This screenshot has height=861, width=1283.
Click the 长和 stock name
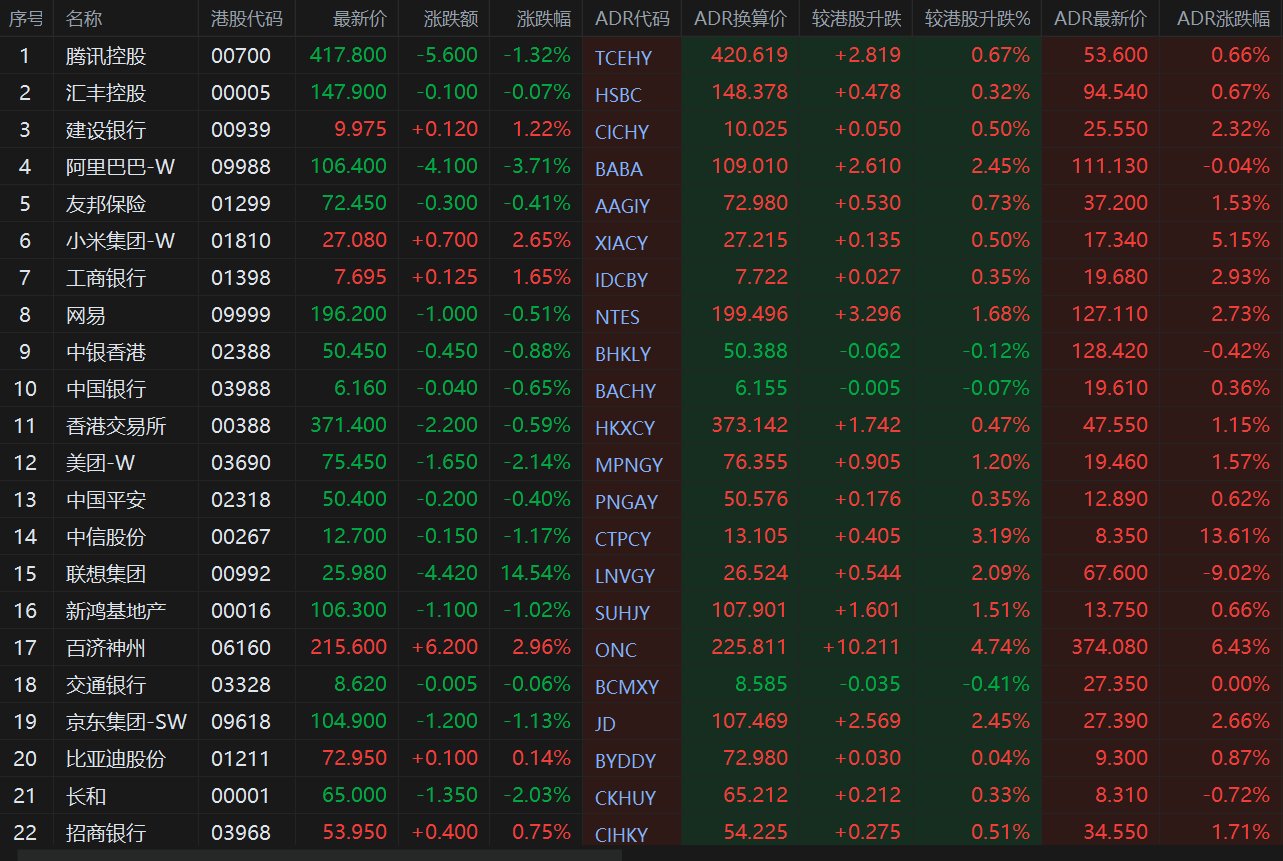pyautogui.click(x=86, y=796)
